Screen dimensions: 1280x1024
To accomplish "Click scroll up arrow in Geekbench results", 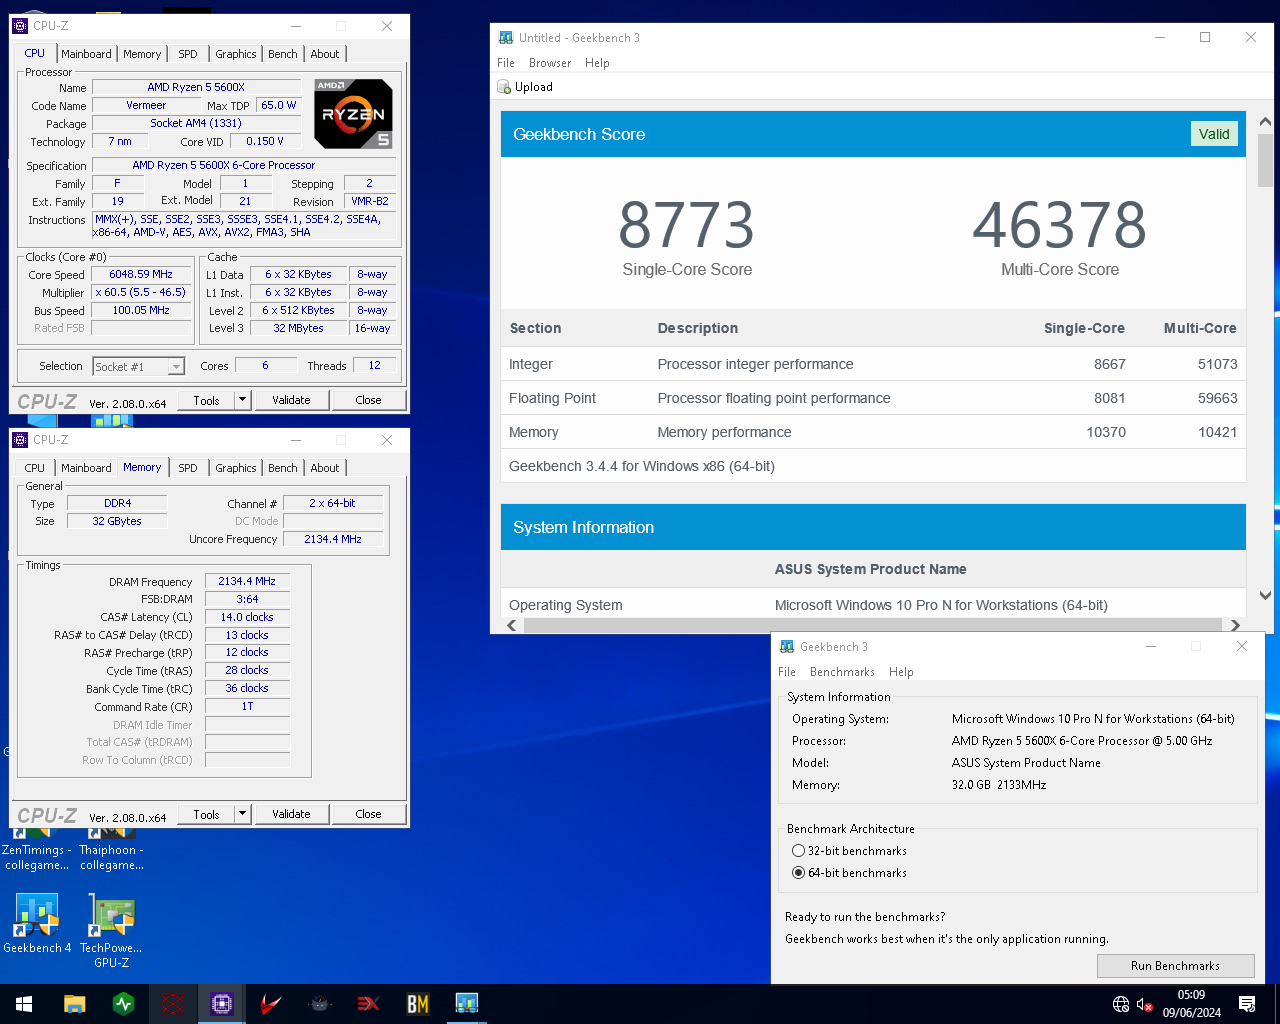I will [x=1265, y=121].
